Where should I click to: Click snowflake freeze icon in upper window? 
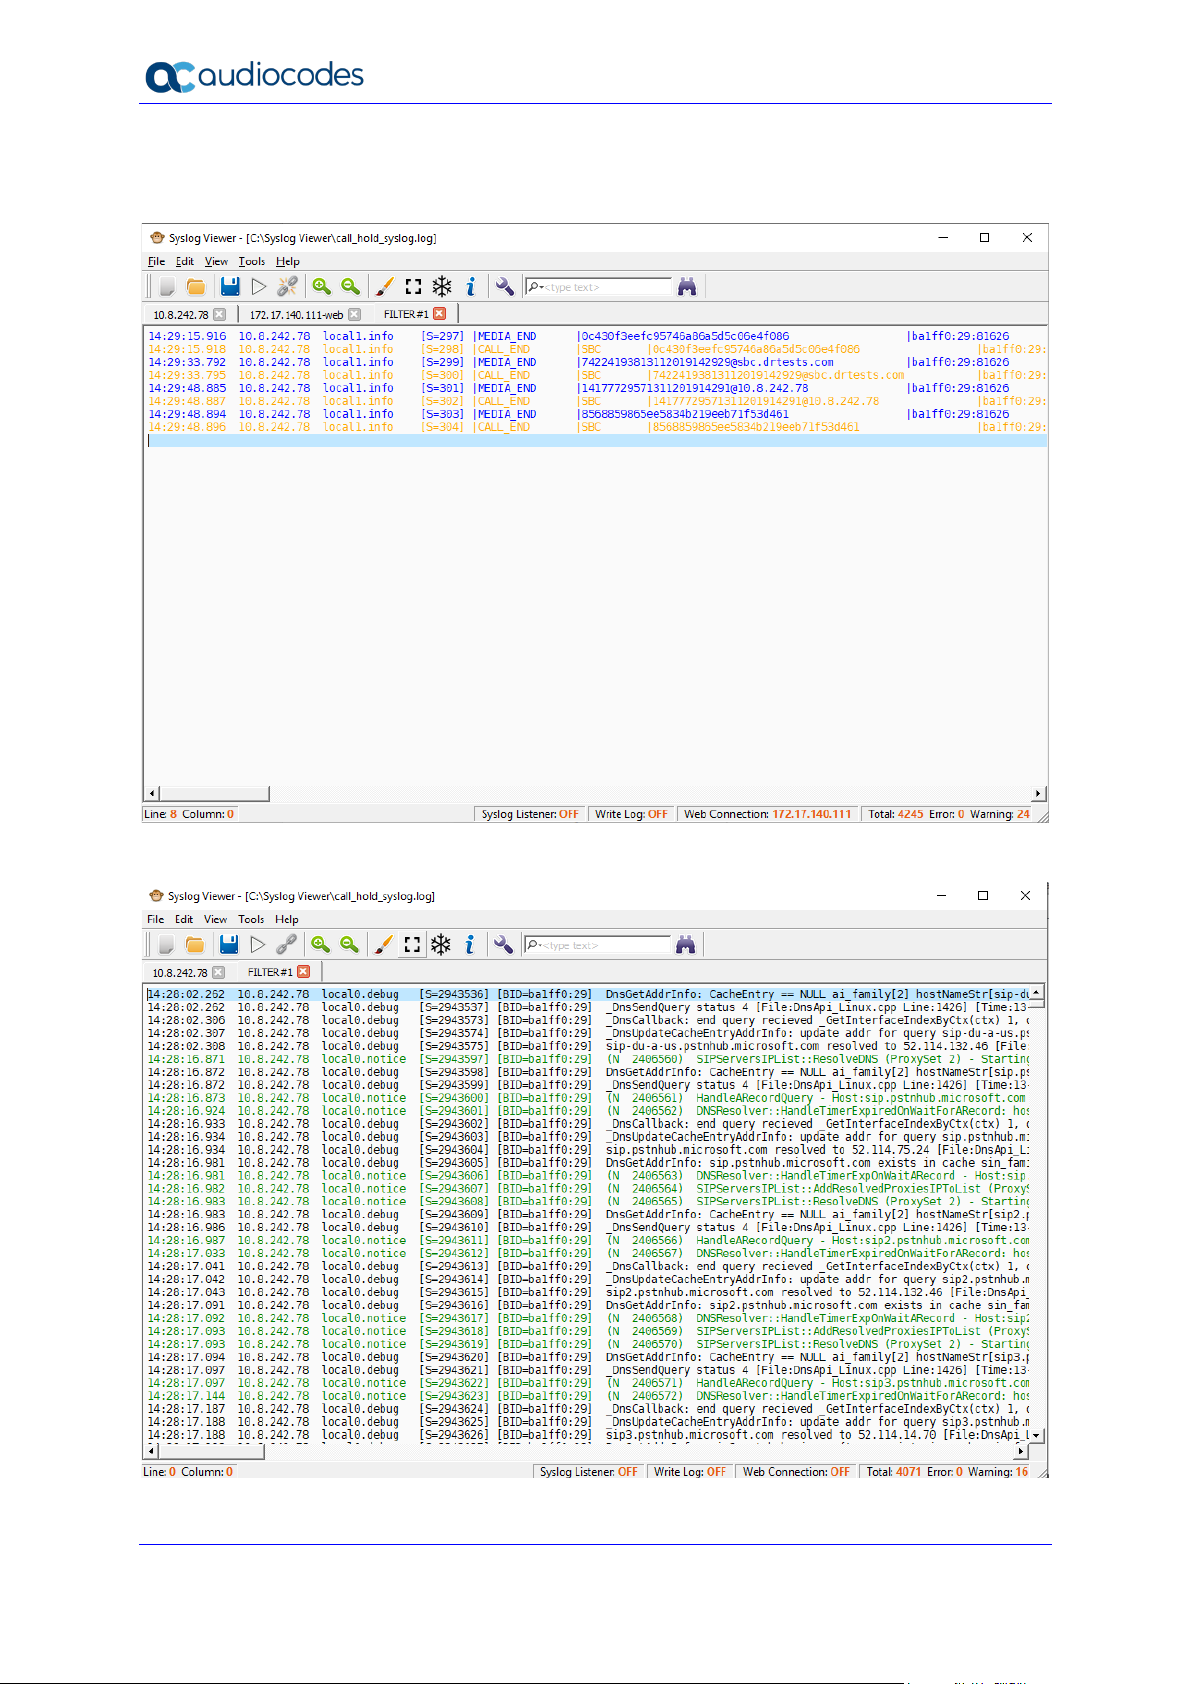442,287
